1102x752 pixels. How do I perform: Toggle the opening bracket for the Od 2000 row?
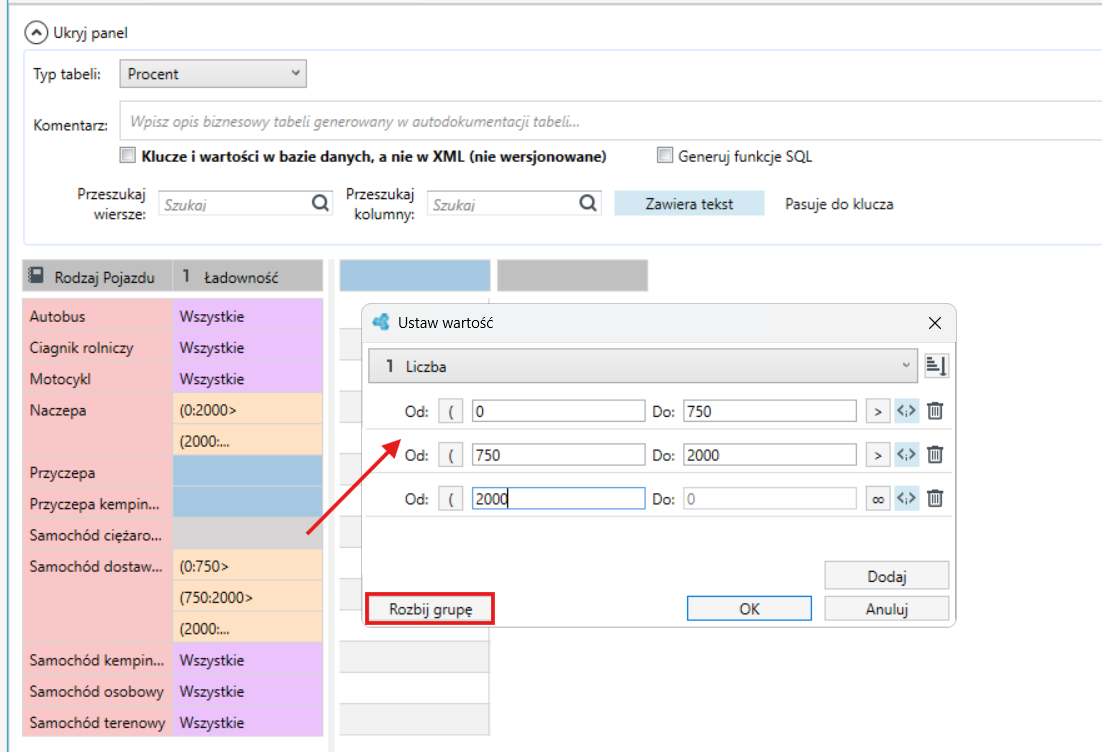450,498
